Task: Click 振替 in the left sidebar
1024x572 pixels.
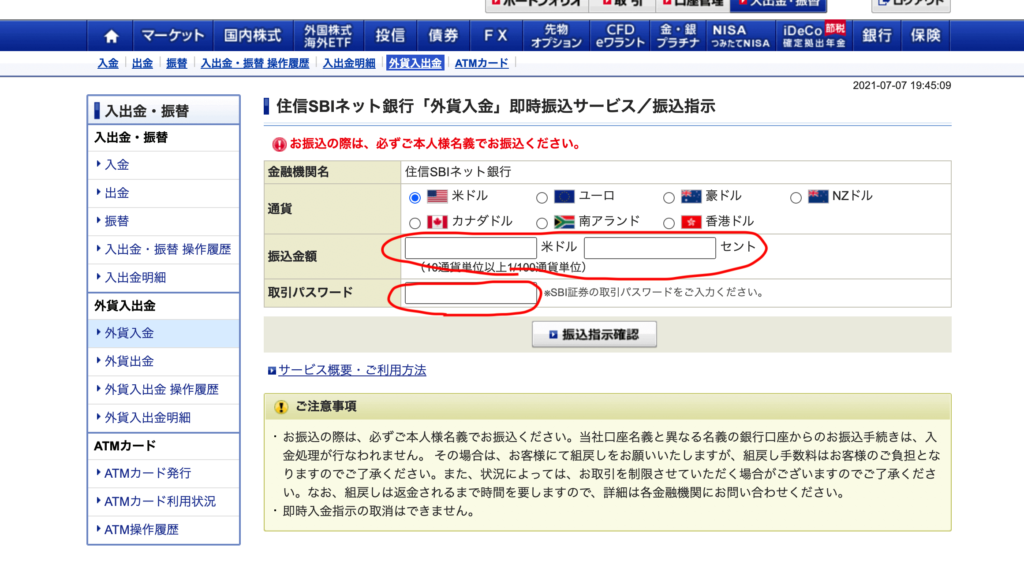Action: click(x=163, y=221)
